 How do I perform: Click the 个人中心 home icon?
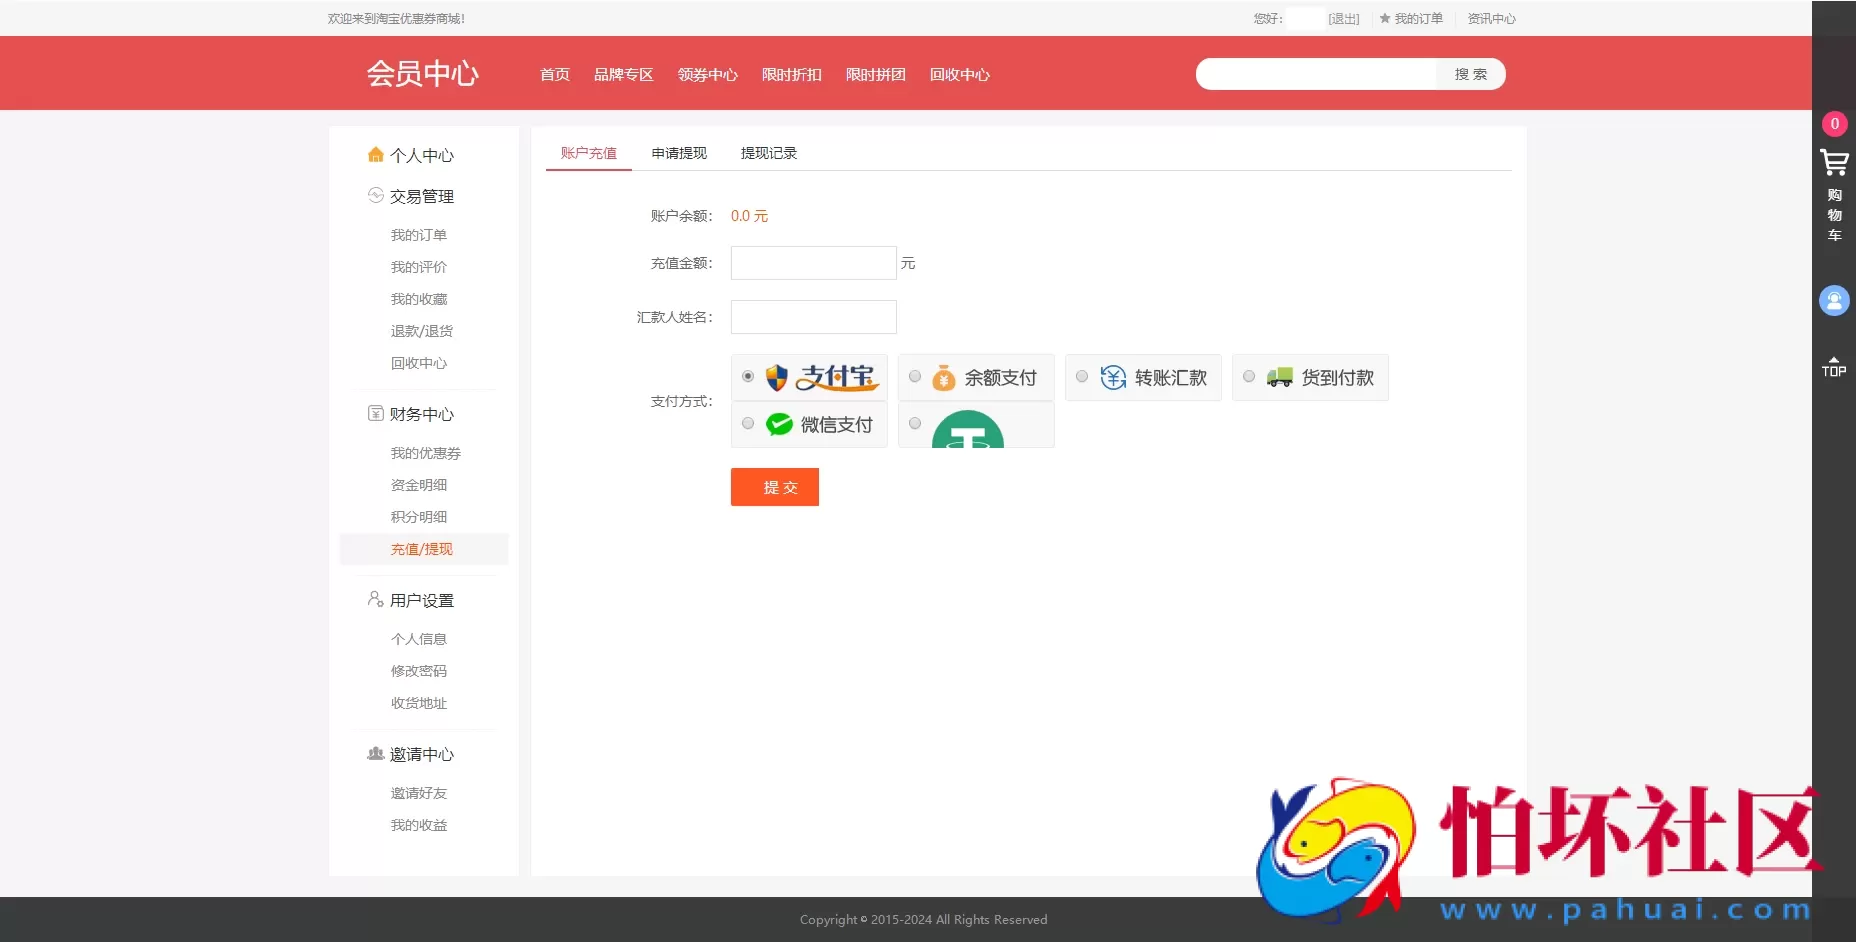[376, 154]
